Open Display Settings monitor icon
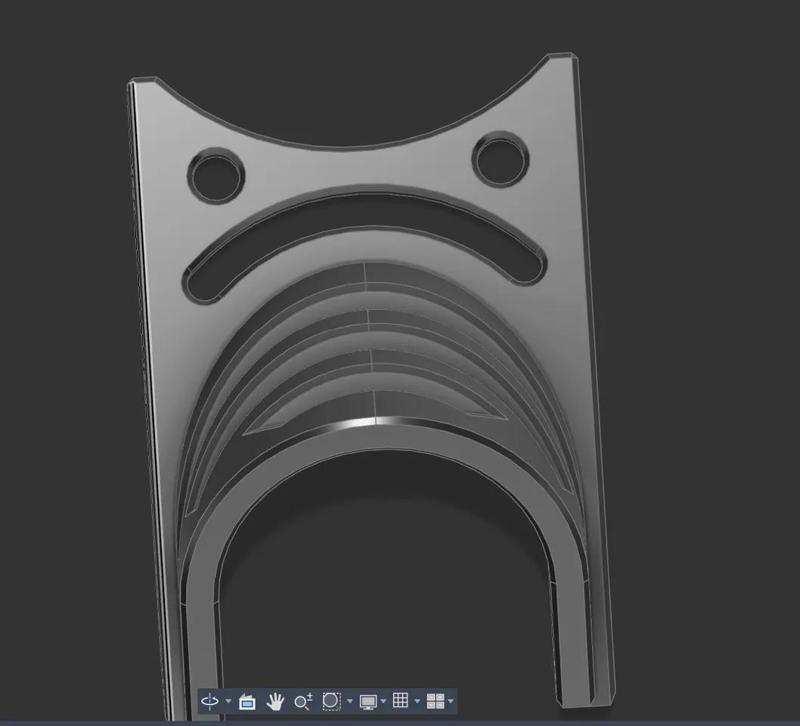 tap(368, 702)
